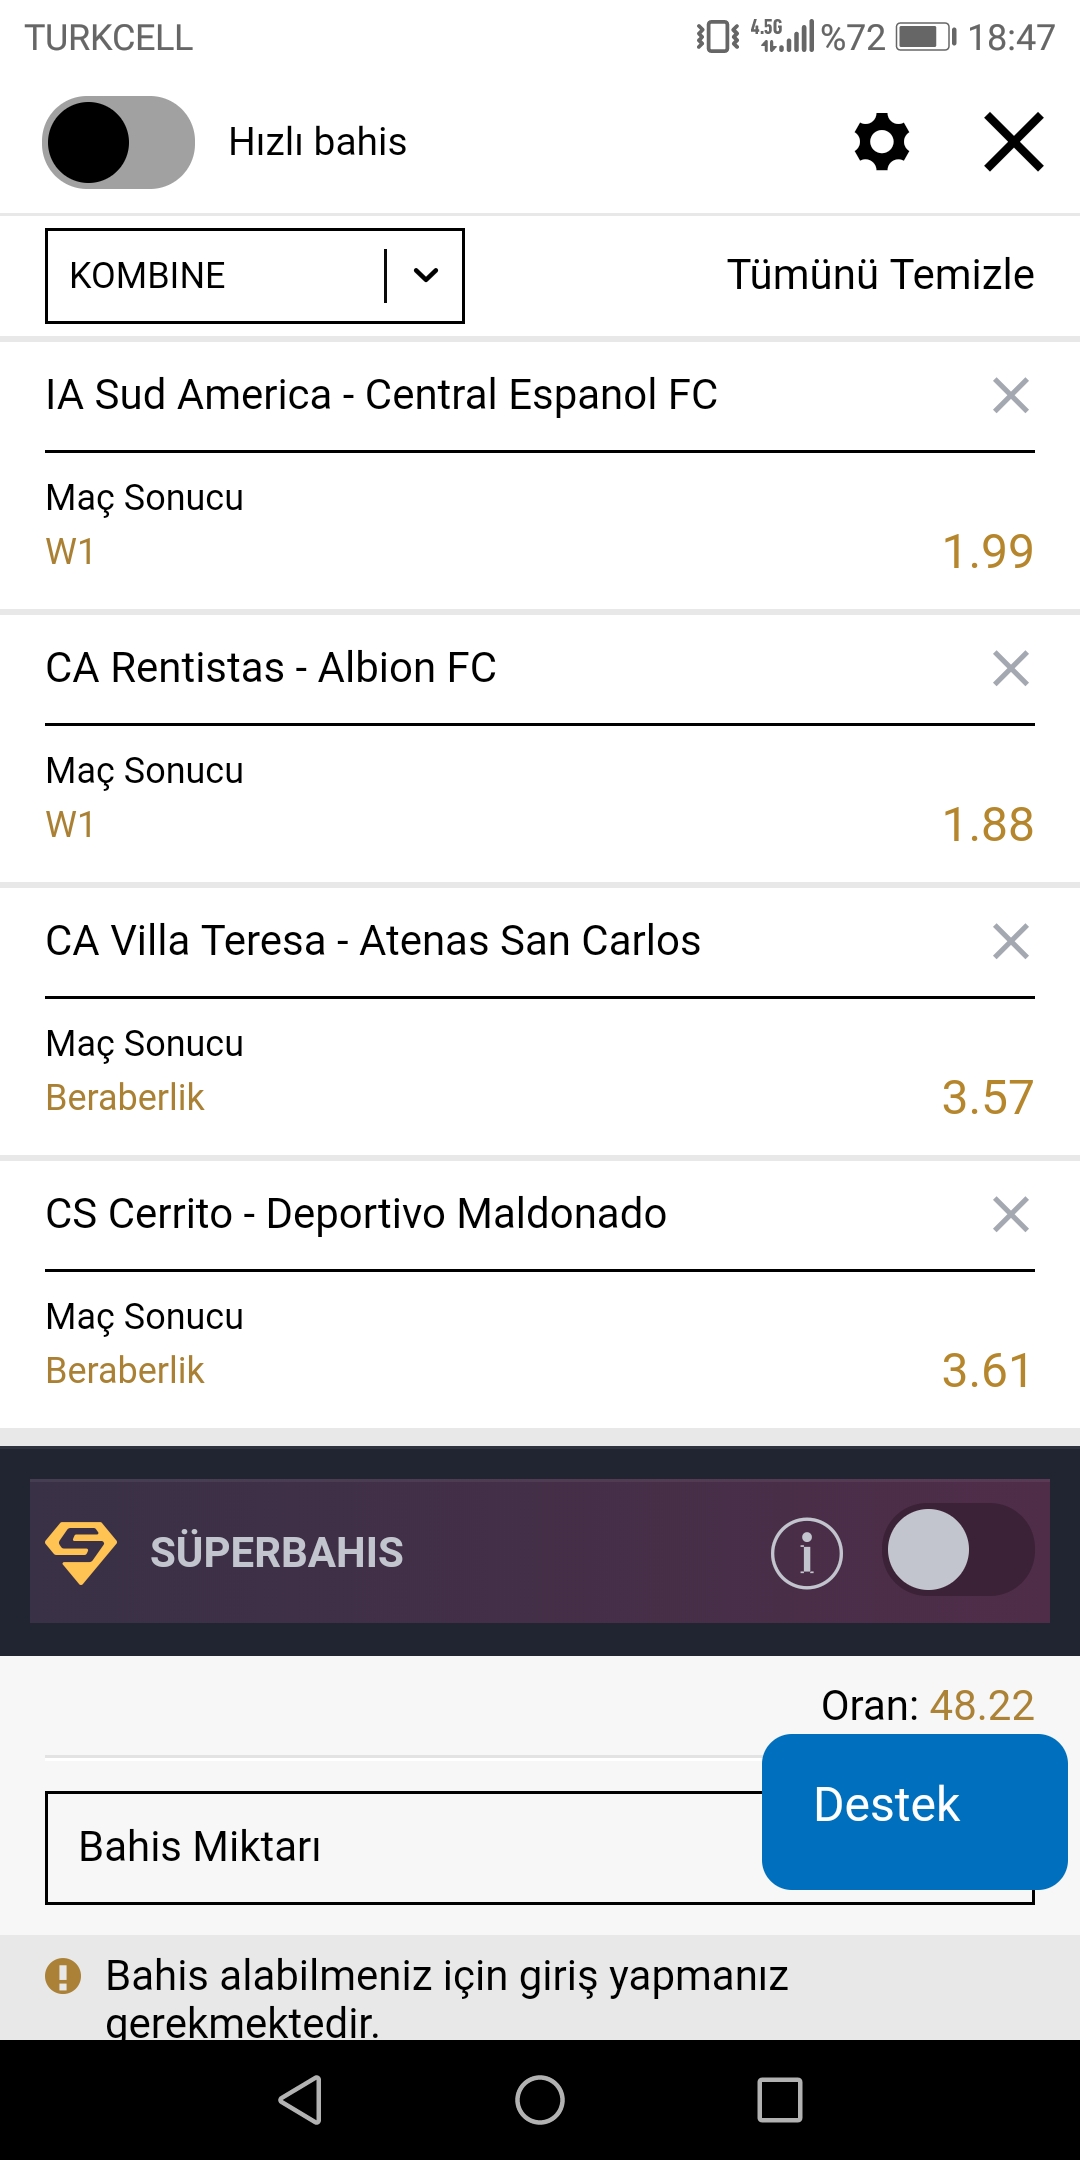Remove CS Cerrito - Deportivo Maldonado bet
The width and height of the screenshot is (1080, 2160).
(x=1011, y=1214)
